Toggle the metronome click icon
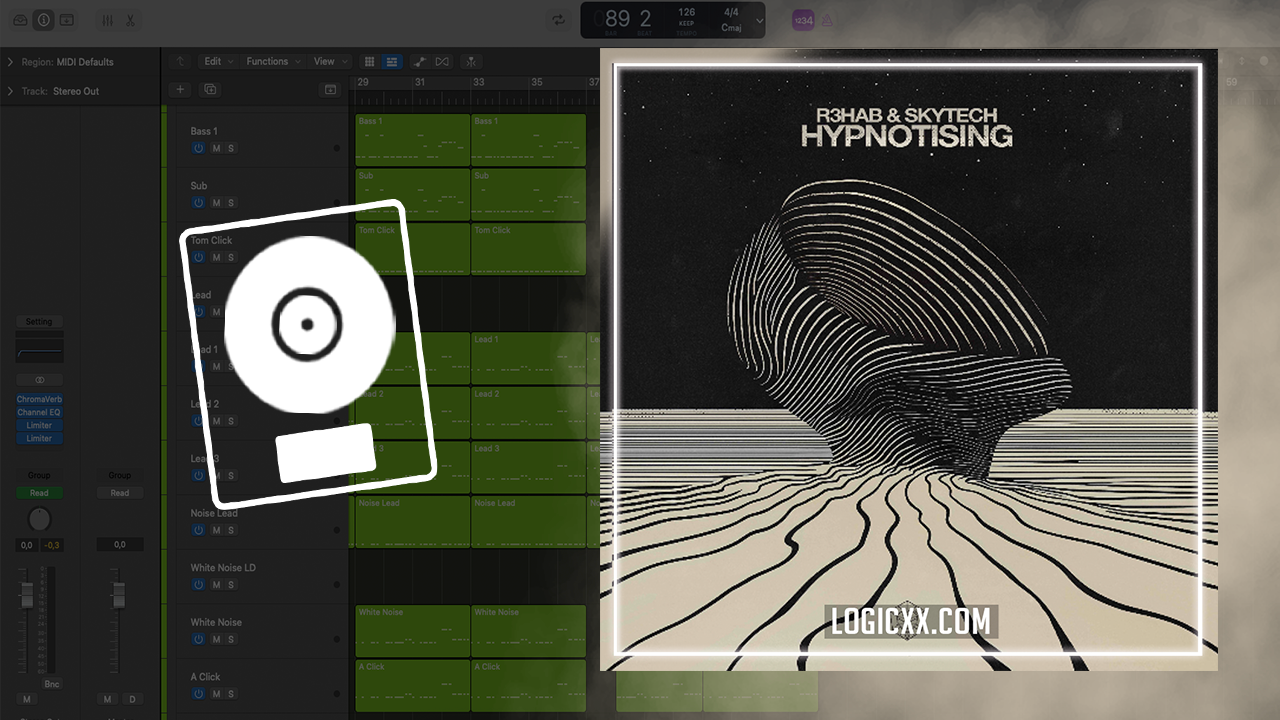 tap(827, 20)
